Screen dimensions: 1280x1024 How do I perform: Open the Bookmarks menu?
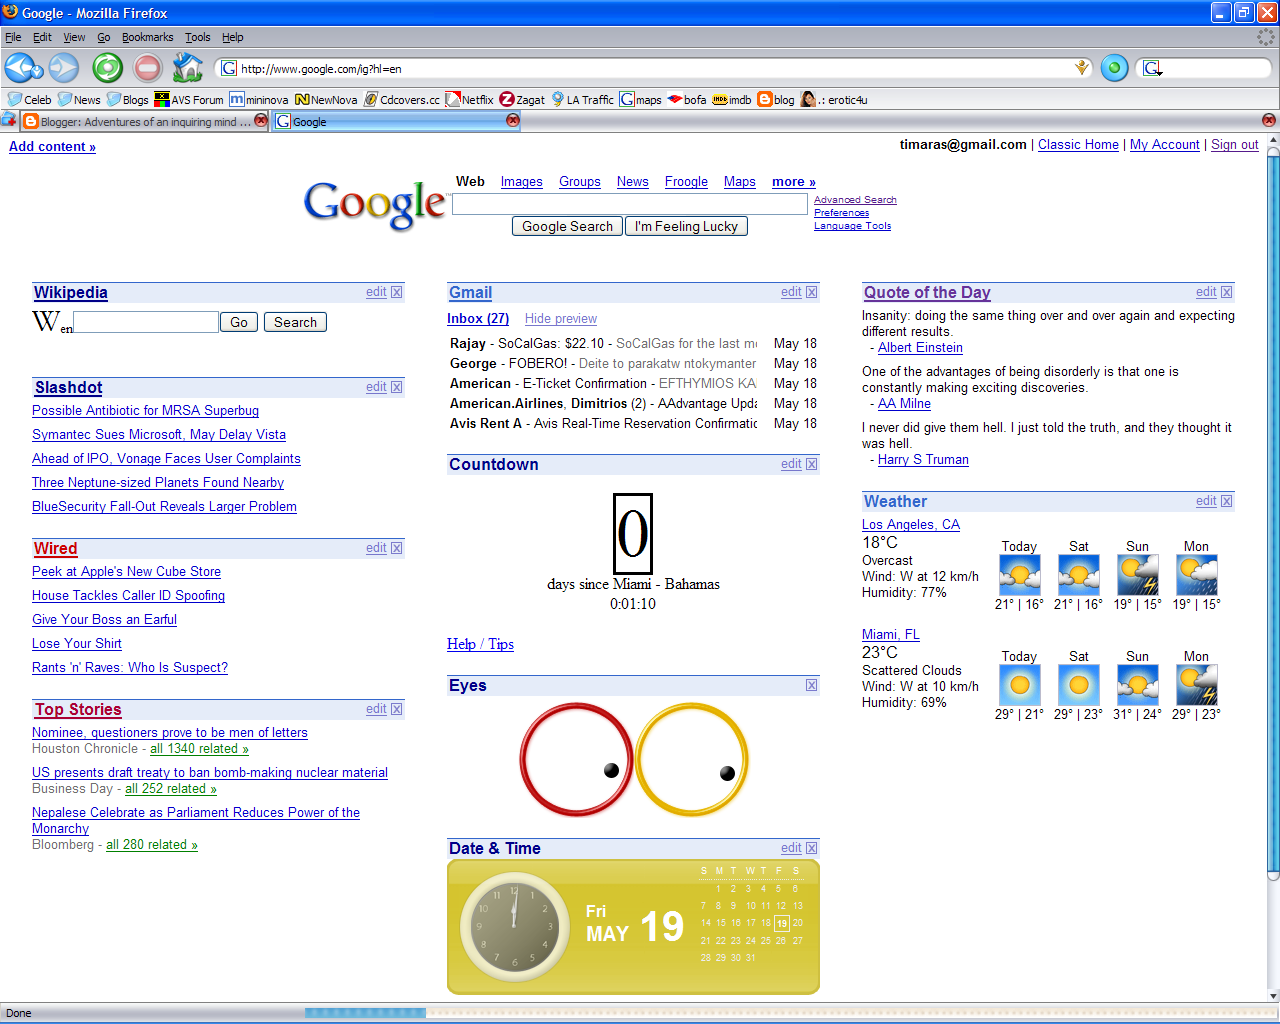point(148,37)
